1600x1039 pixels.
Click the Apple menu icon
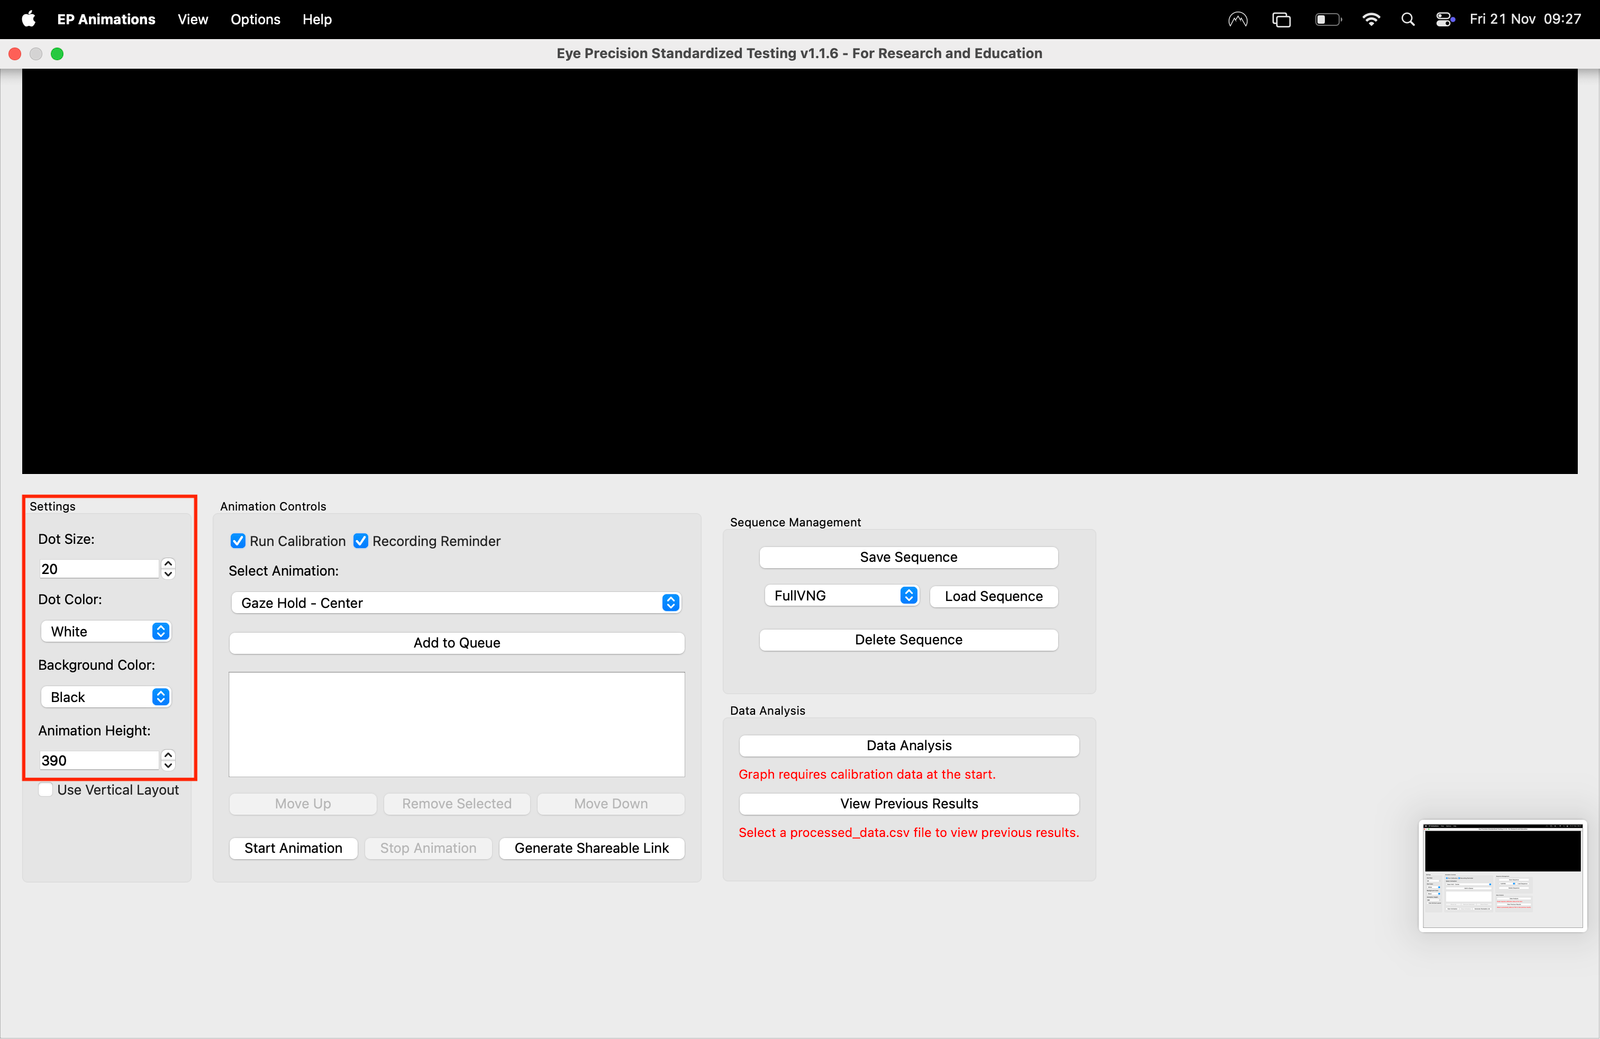pos(28,19)
